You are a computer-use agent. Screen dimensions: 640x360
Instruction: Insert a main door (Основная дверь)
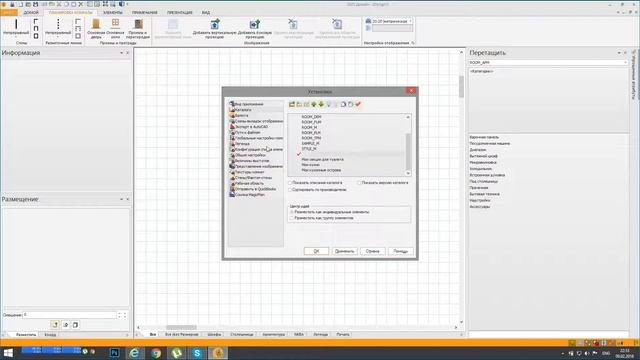pos(96,29)
